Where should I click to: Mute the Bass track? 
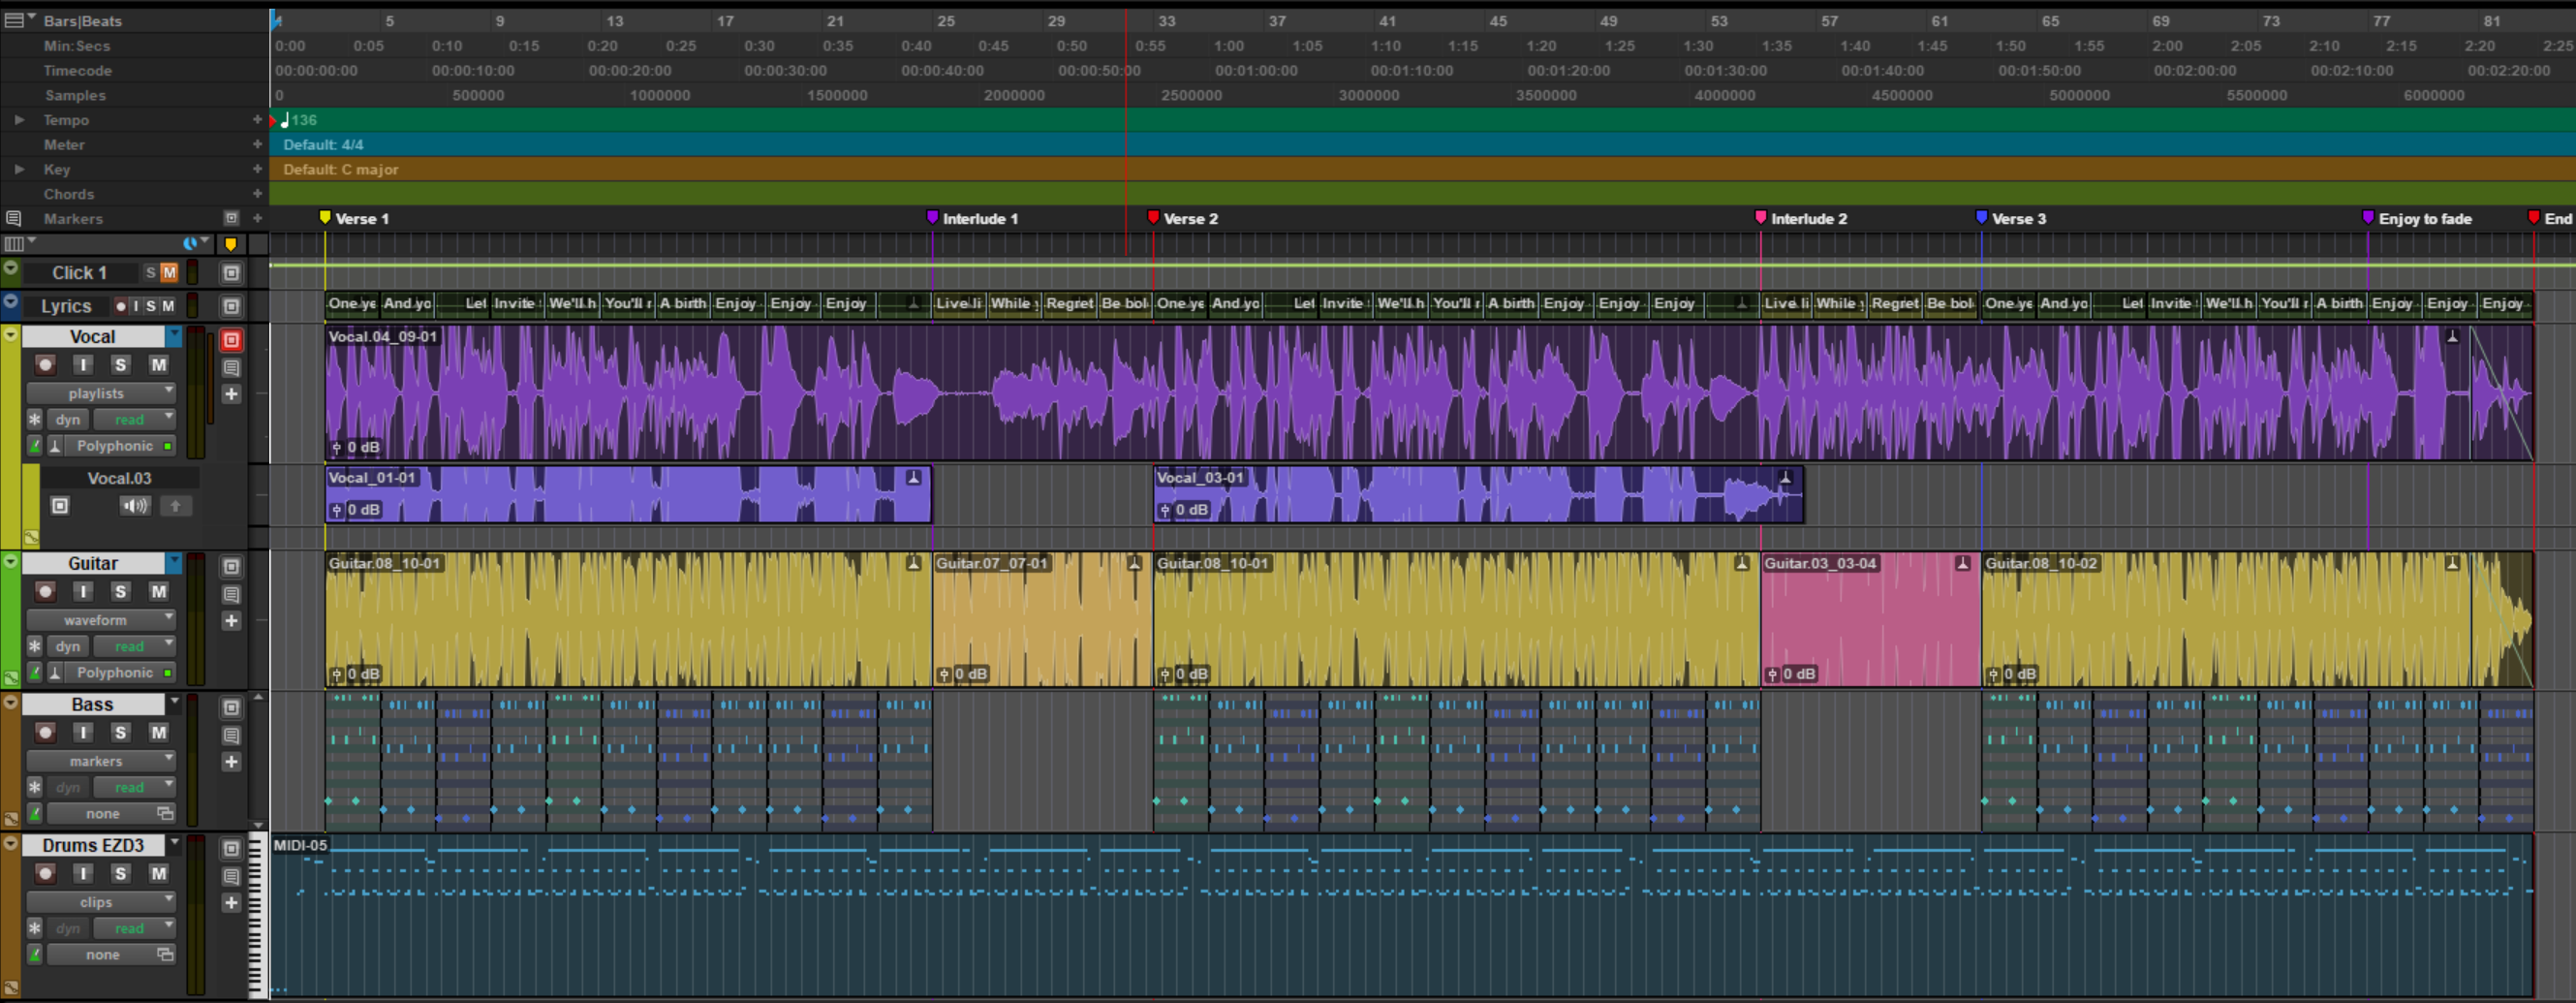coord(158,733)
